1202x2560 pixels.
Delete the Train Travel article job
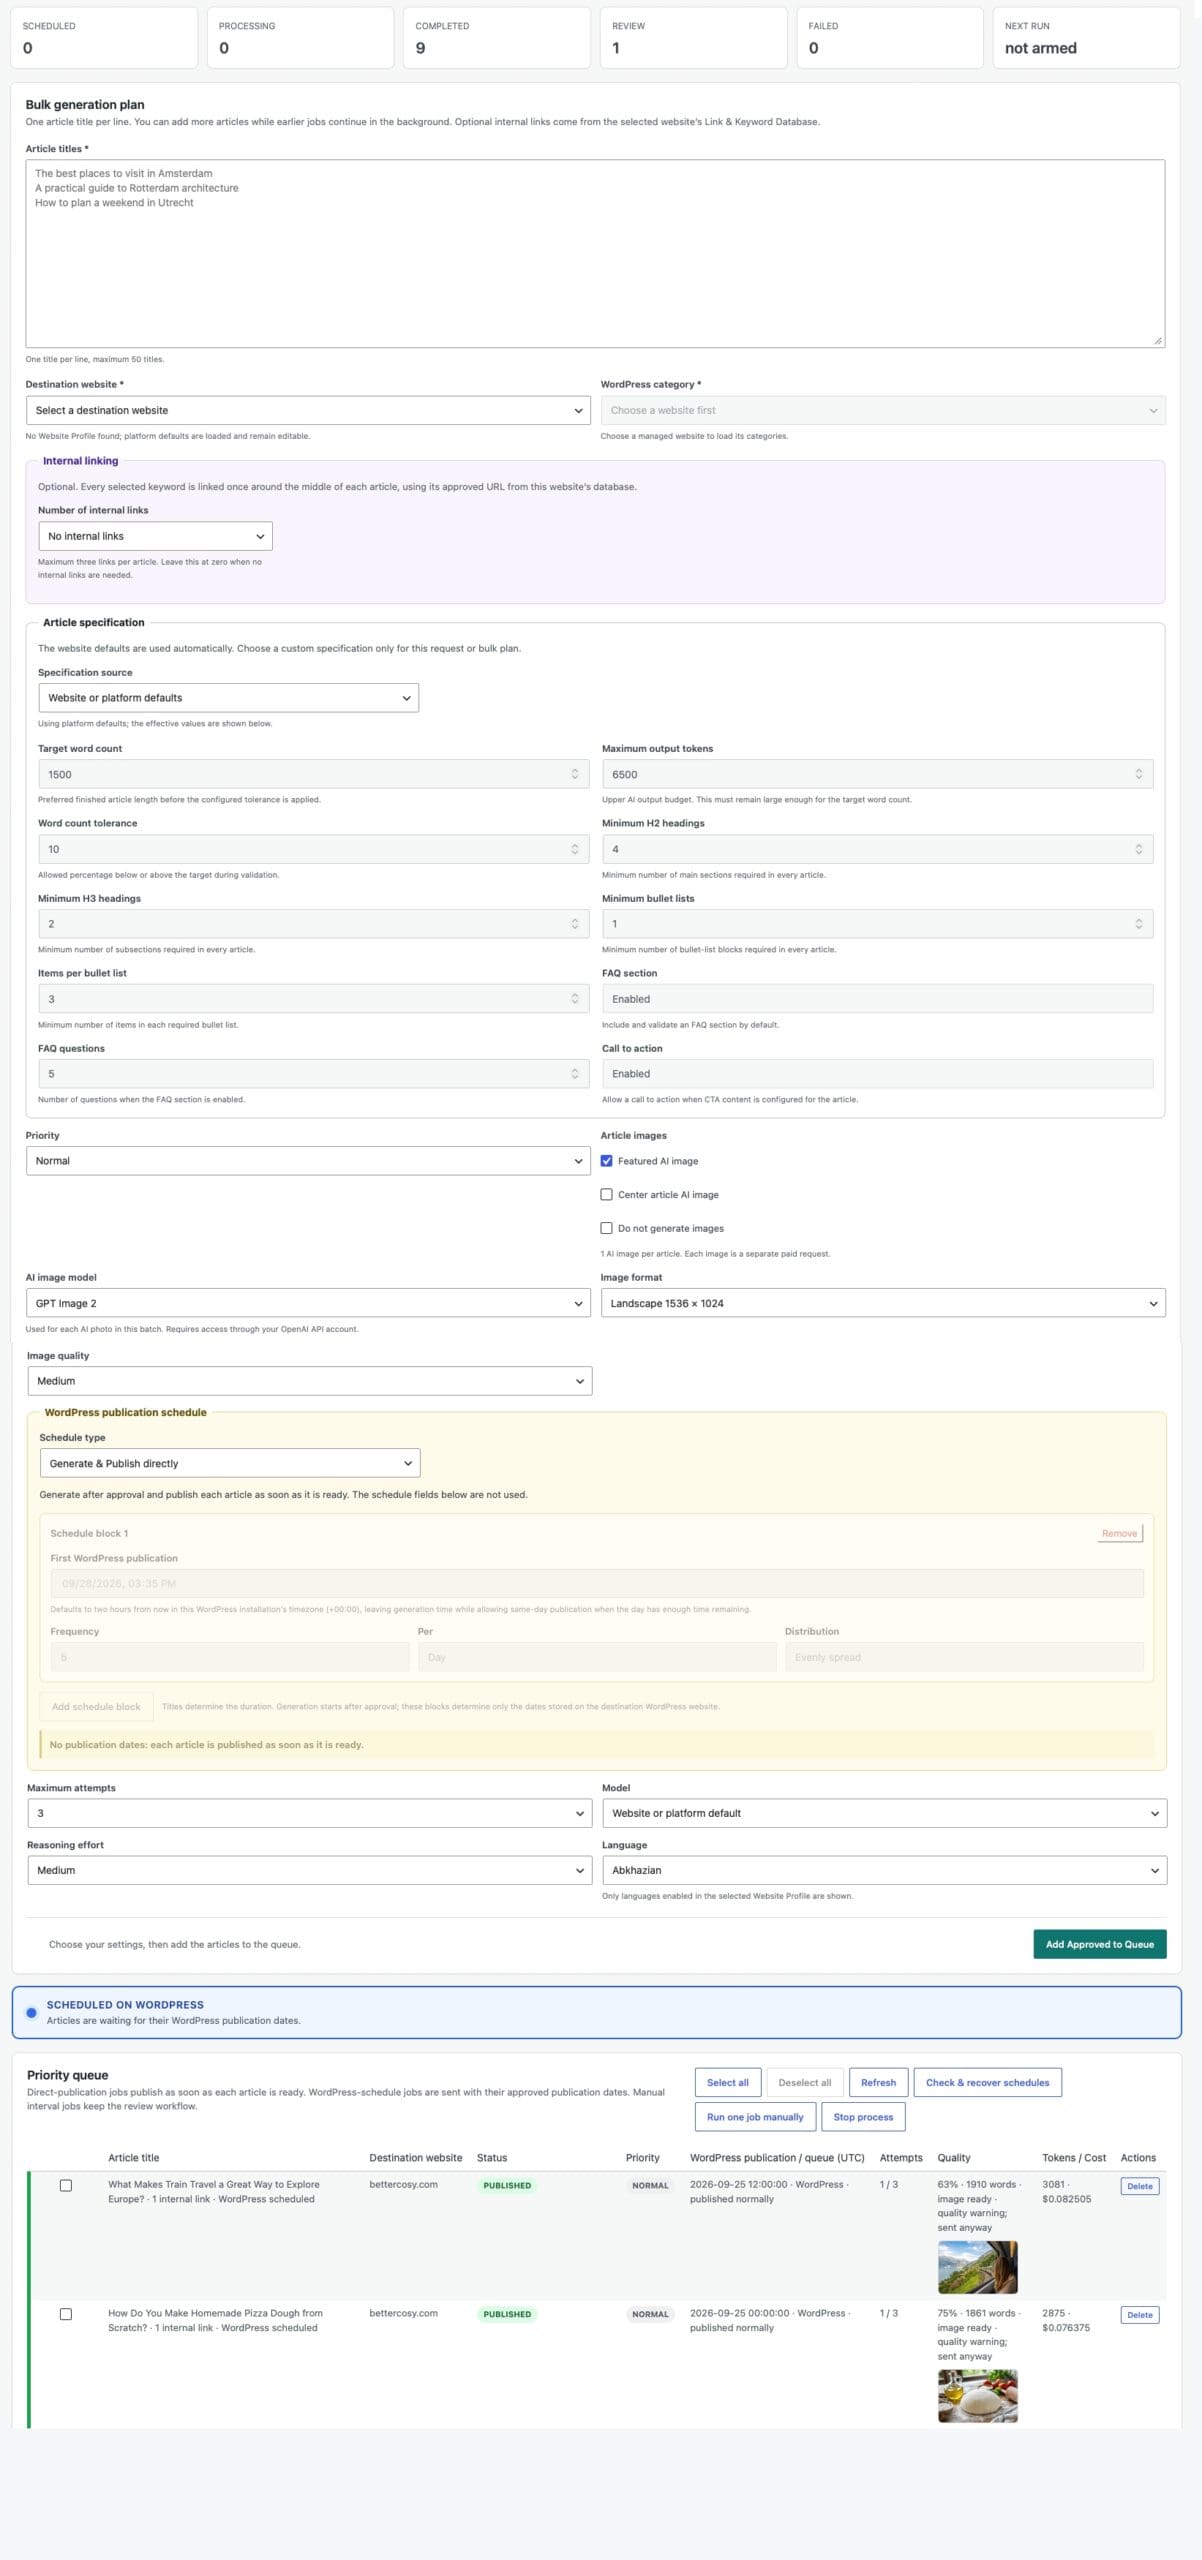pos(1139,2186)
